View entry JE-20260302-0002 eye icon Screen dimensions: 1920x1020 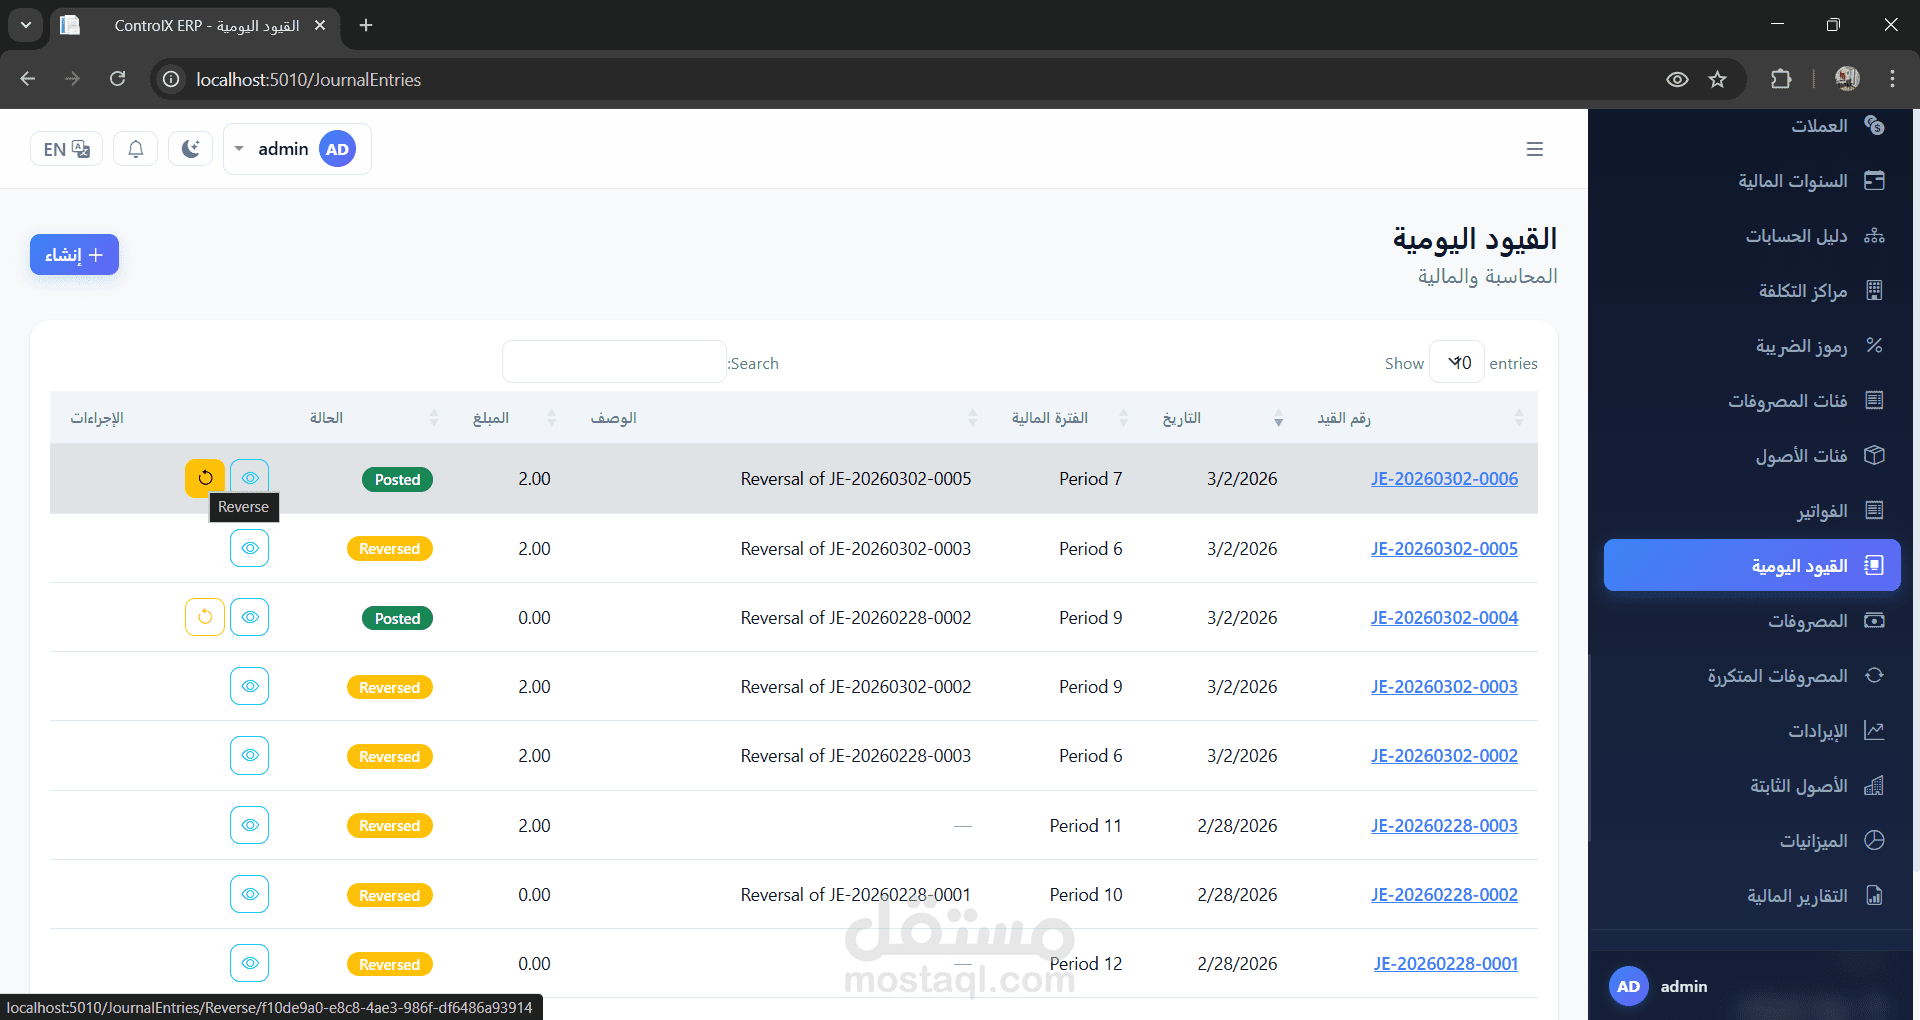pyautogui.click(x=250, y=755)
